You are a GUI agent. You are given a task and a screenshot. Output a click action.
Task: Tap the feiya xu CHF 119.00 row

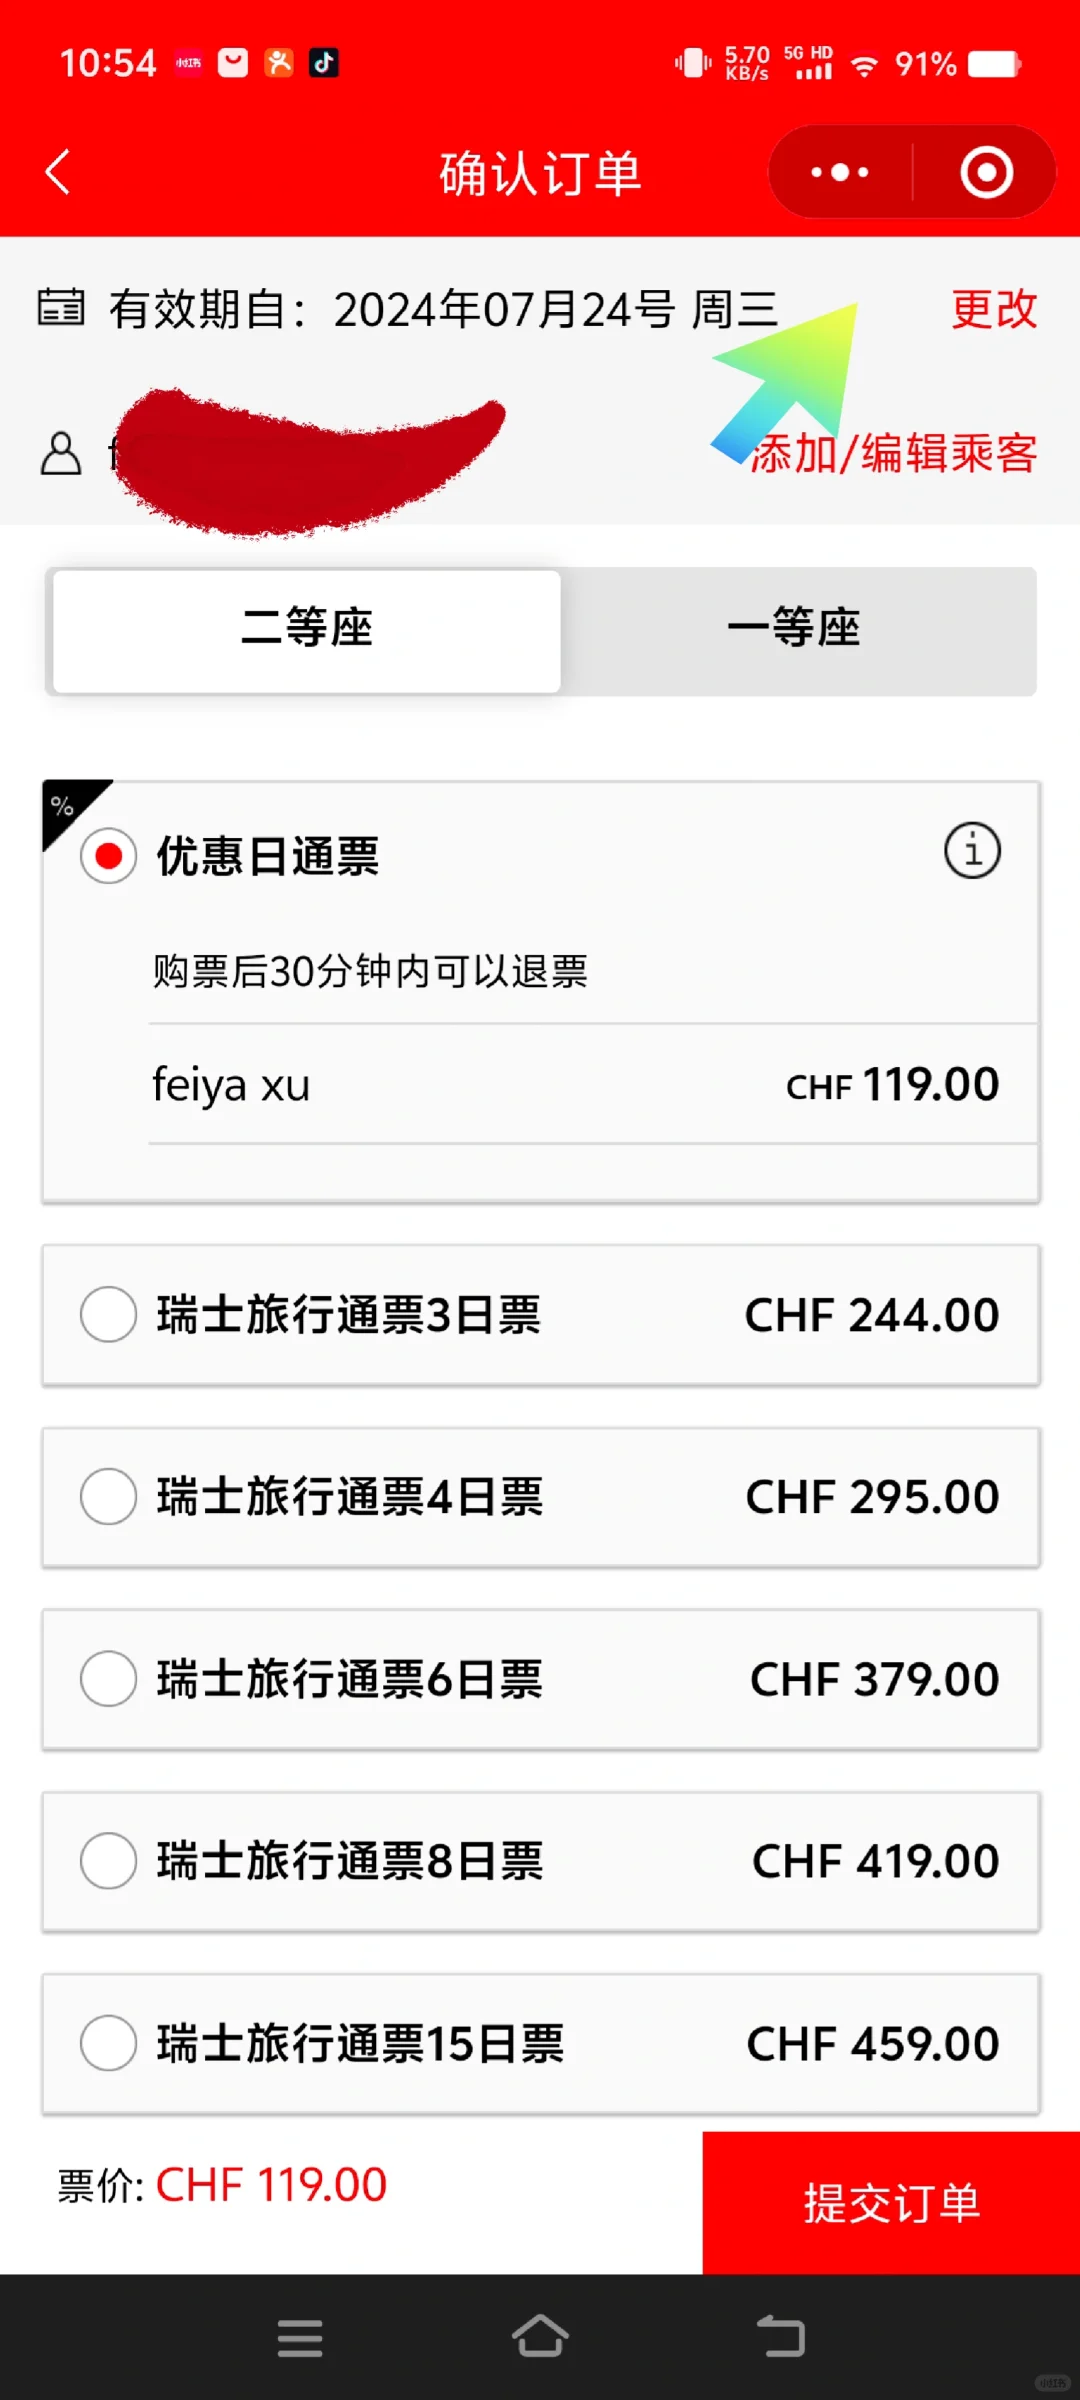pos(575,1085)
